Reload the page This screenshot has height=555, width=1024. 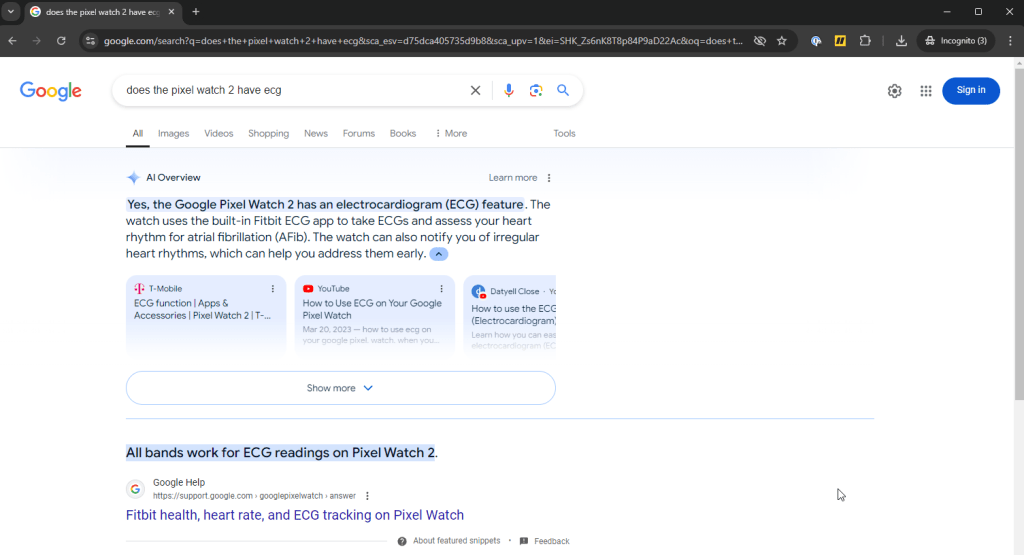pos(61,41)
